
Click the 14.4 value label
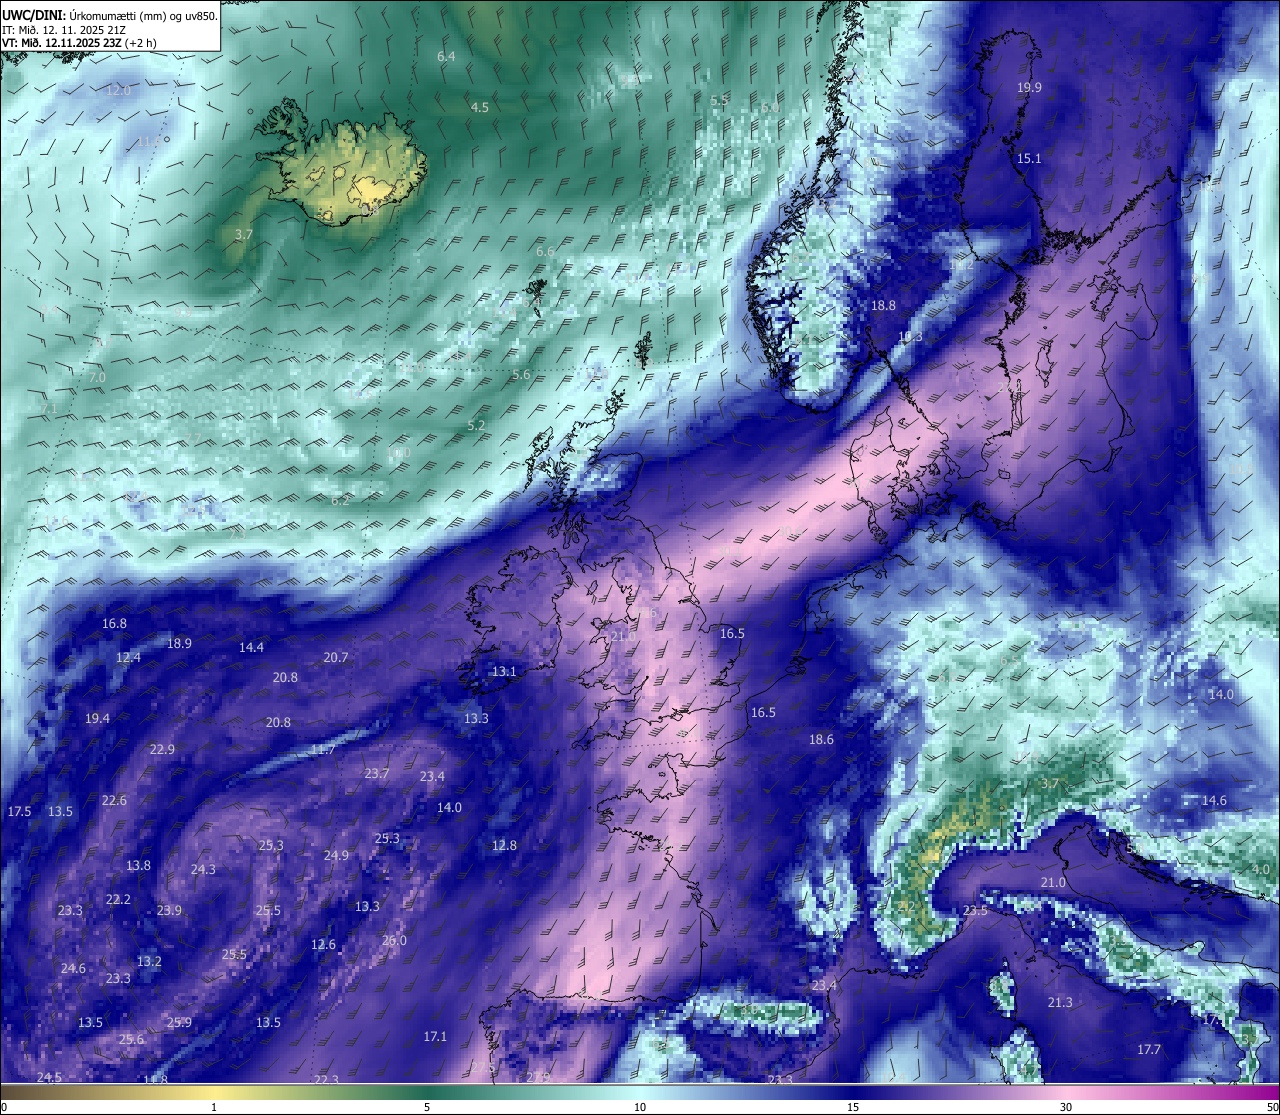251,648
